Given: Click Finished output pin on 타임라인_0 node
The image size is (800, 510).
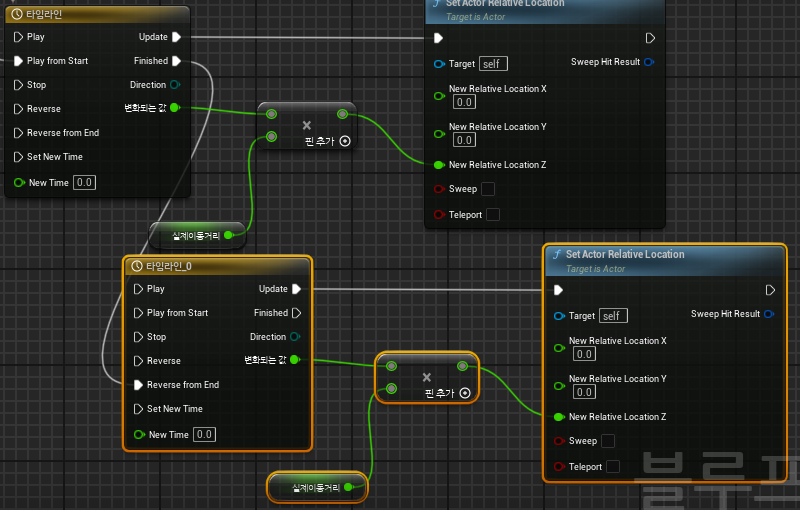Looking at the screenshot, I should pyautogui.click(x=296, y=313).
